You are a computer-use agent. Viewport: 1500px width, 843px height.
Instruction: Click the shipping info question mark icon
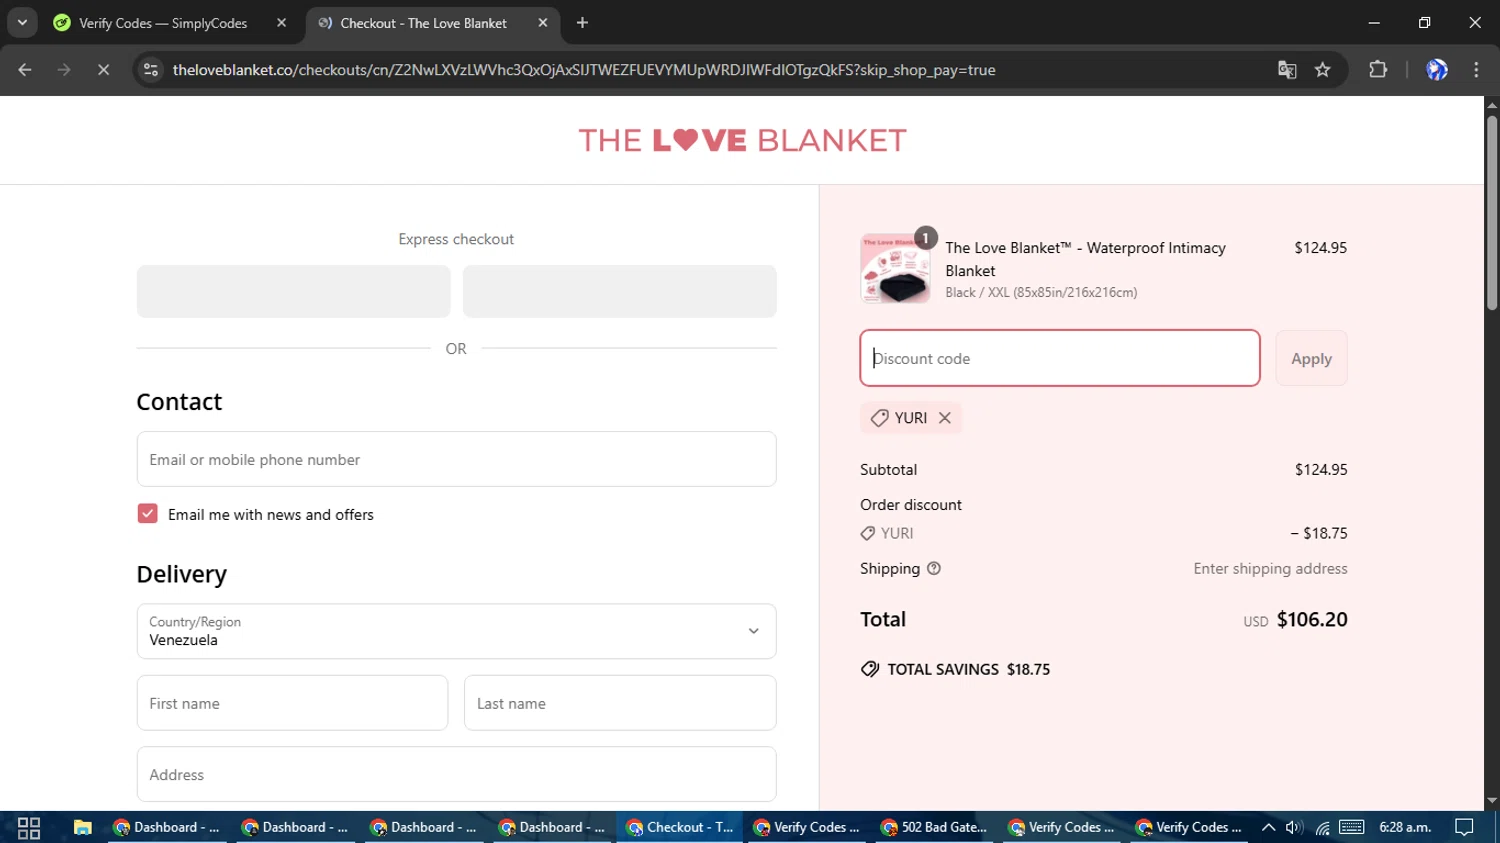[x=934, y=569]
